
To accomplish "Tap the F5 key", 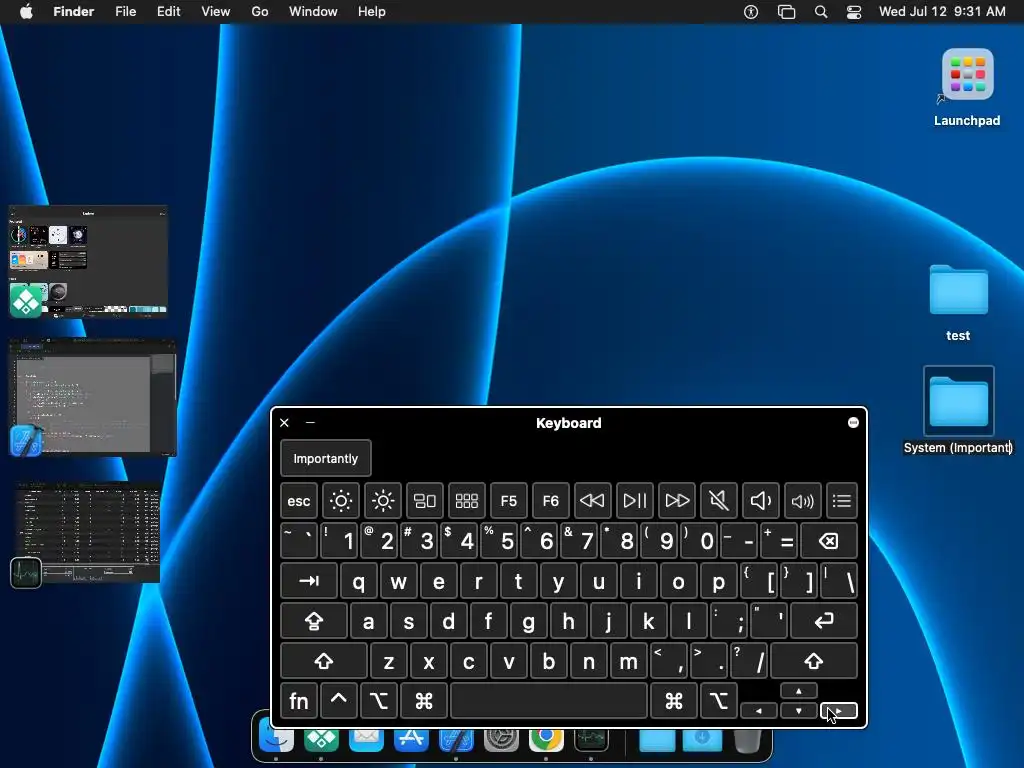I will (509, 501).
